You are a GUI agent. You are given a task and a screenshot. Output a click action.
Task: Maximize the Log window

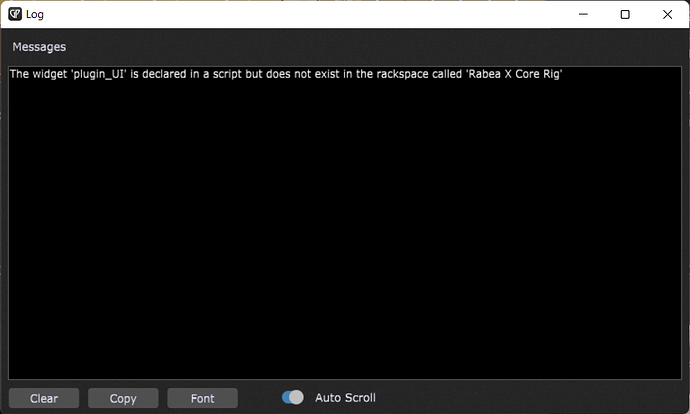(625, 14)
